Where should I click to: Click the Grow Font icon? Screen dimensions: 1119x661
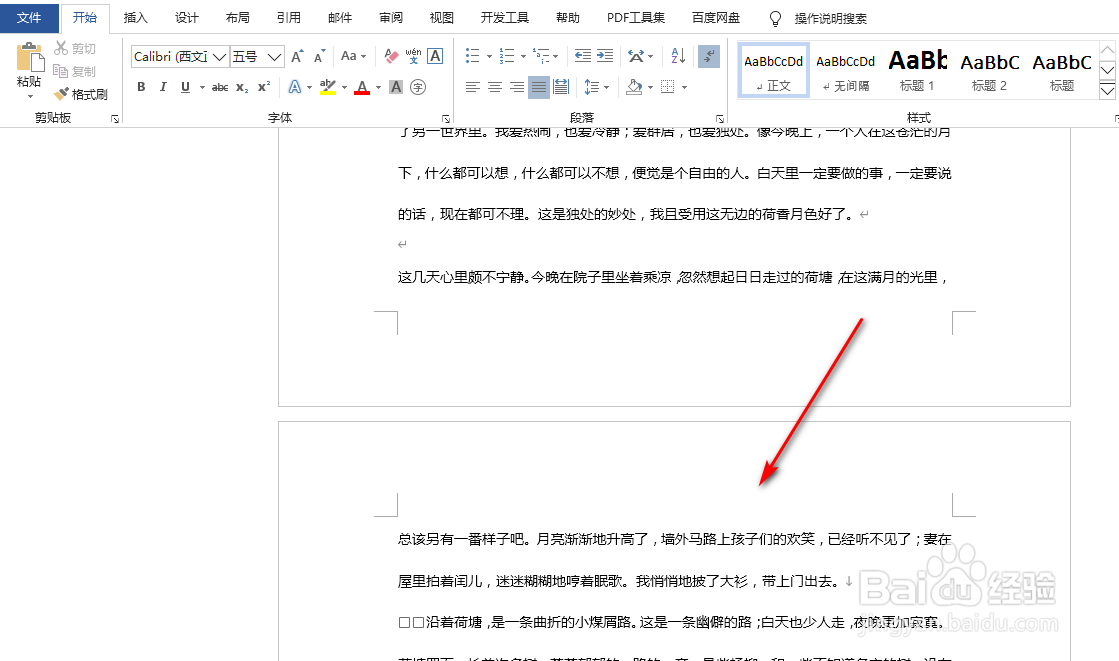298,56
